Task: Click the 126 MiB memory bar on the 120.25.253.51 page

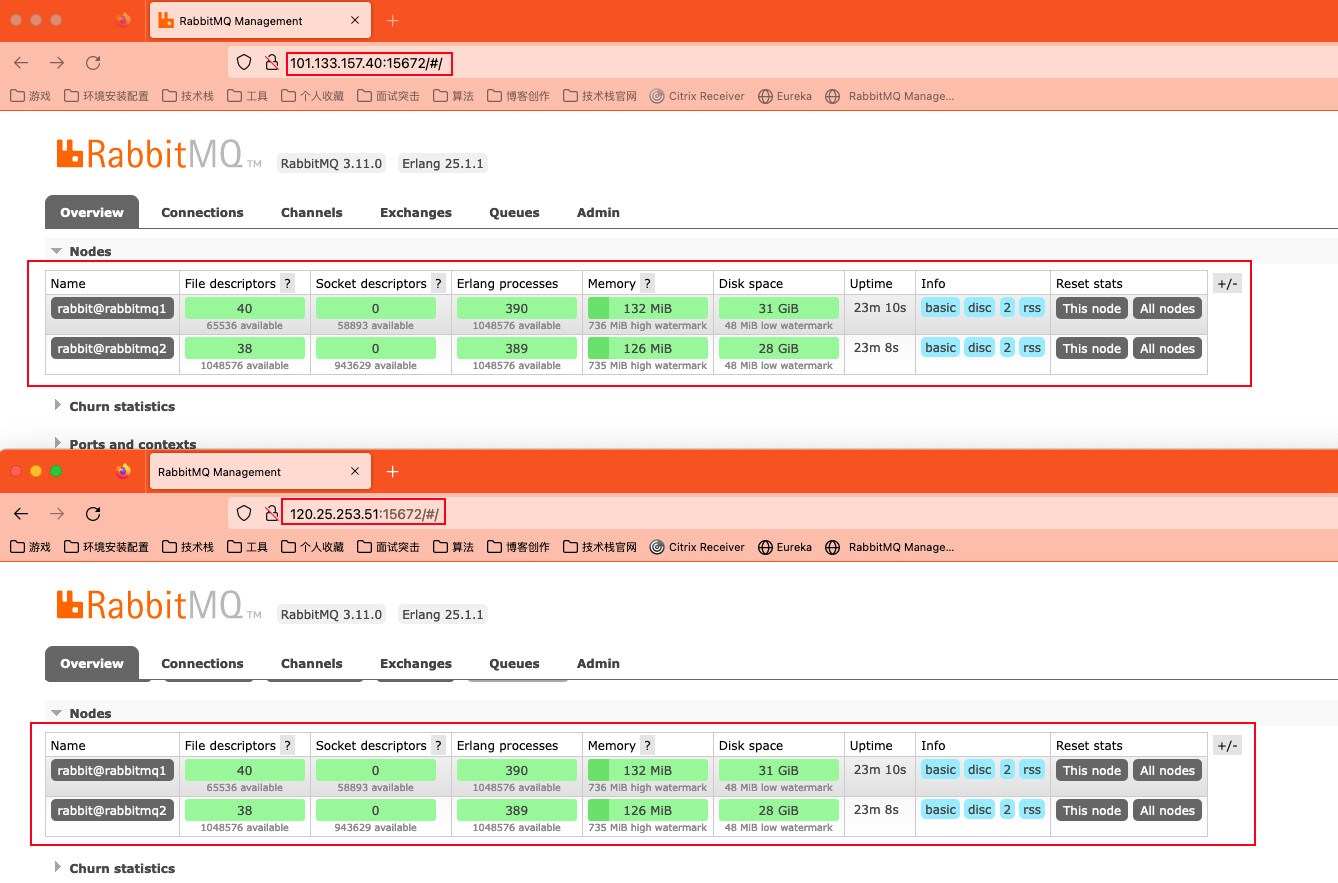Action: pos(648,810)
